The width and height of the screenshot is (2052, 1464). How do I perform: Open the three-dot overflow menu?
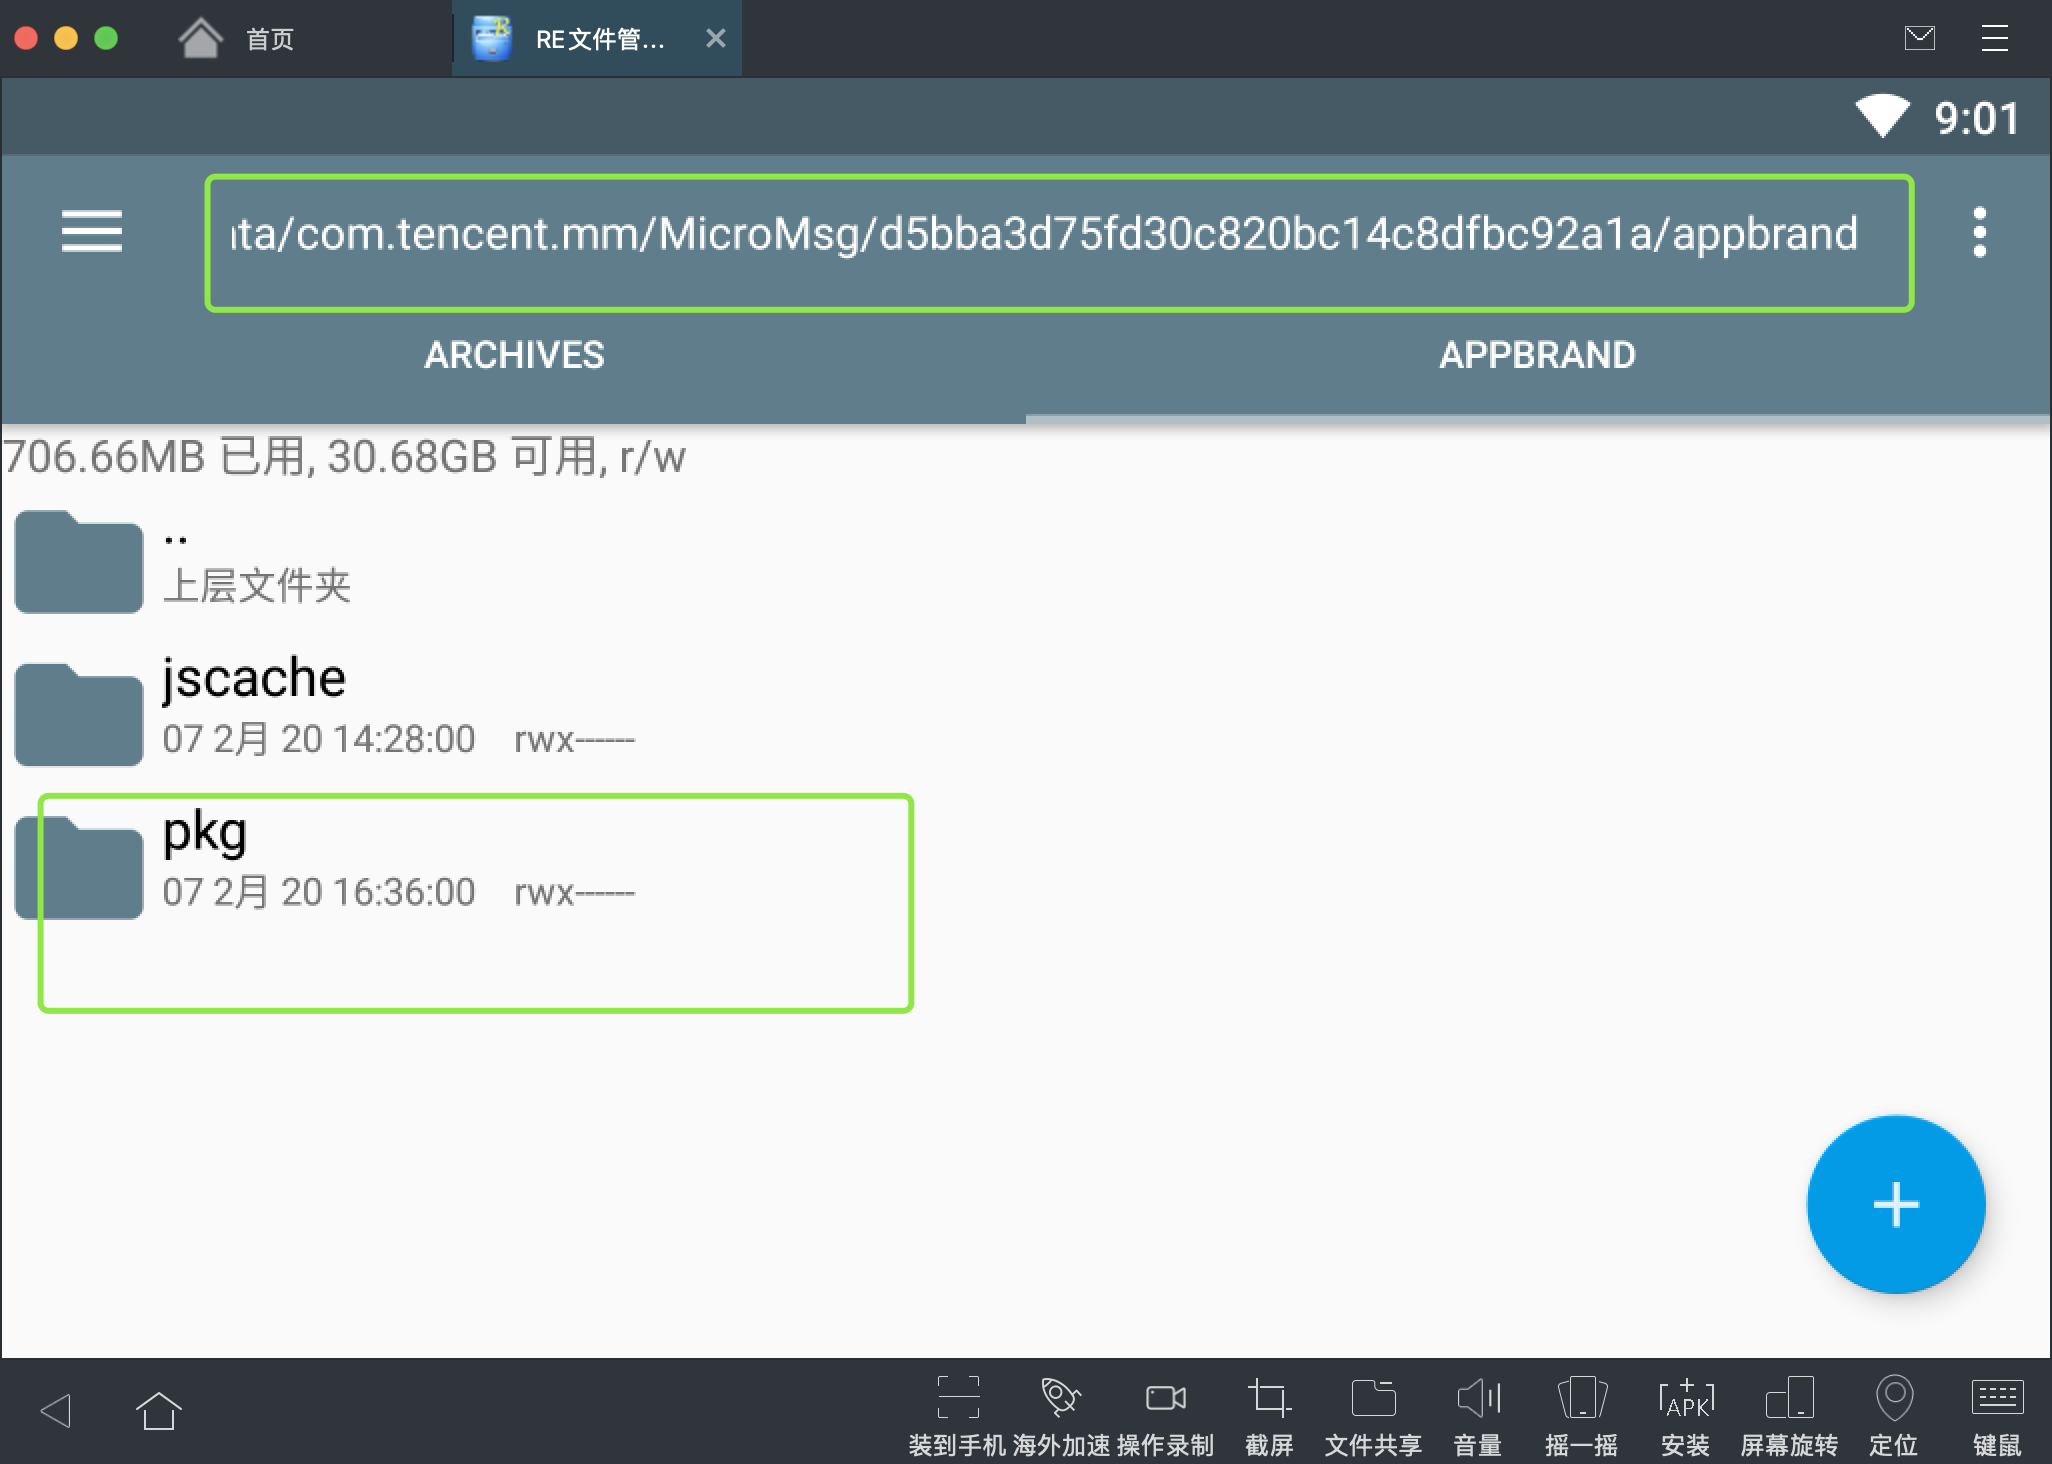(1979, 232)
